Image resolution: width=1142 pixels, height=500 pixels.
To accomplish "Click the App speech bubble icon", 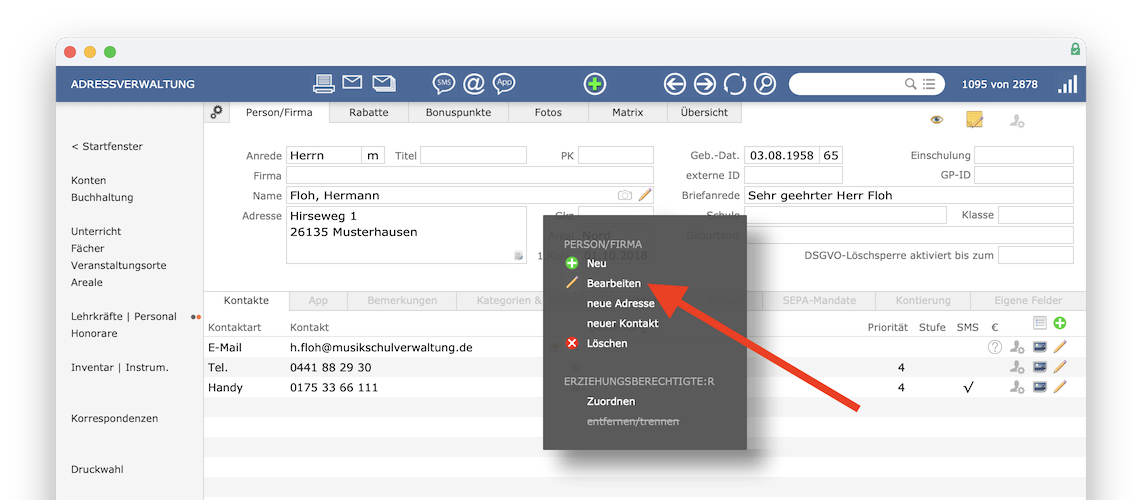I will 504,84.
